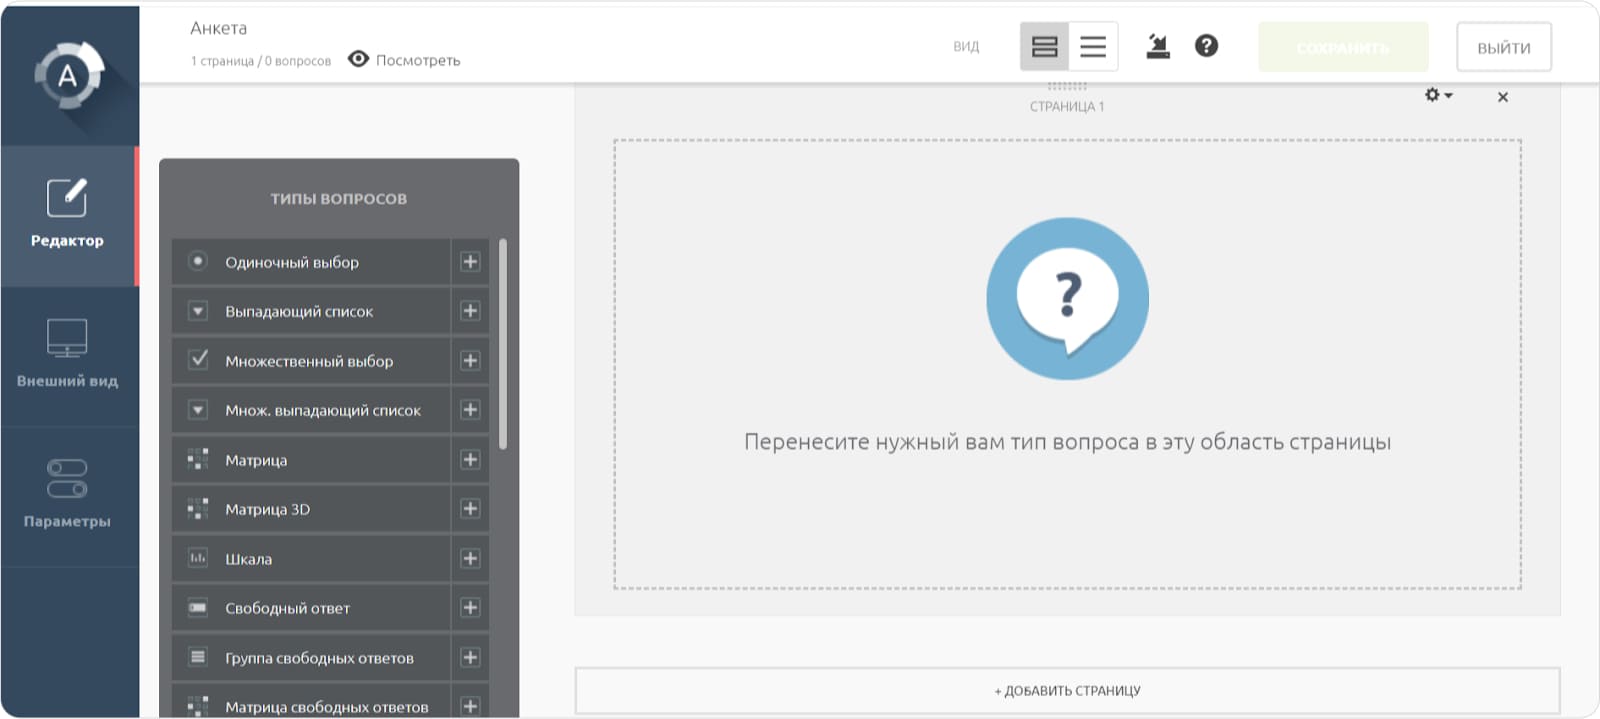The width and height of the screenshot is (1600, 719).
Task: Select the Свободный ответ label text
Action: [x=287, y=608]
